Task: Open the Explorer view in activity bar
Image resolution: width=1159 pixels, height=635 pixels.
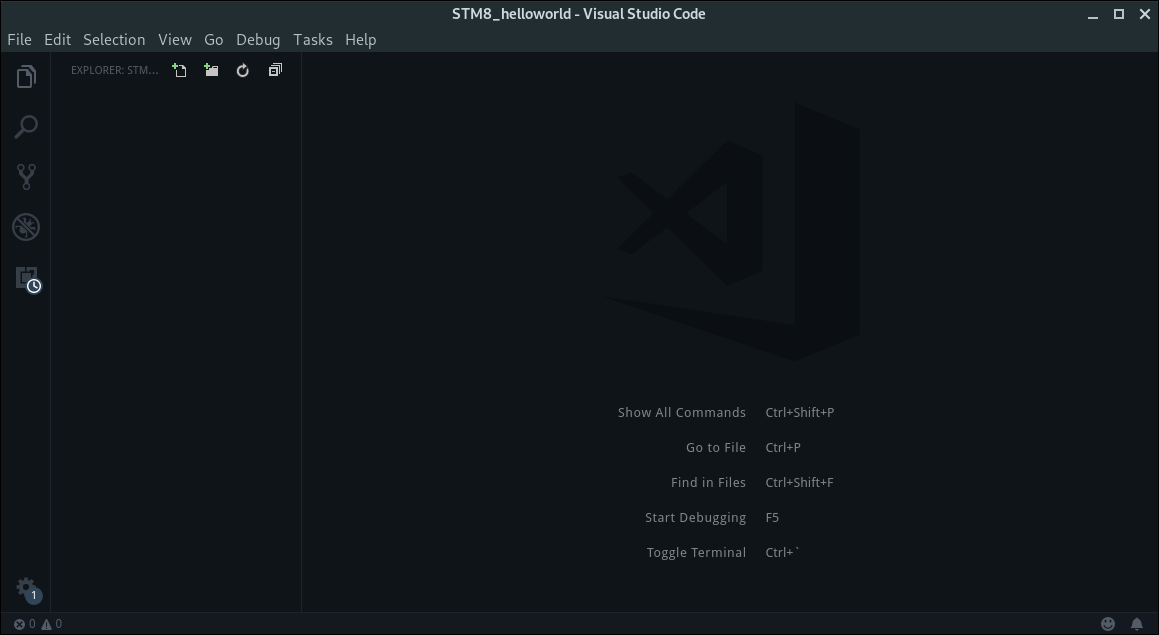Action: (26, 77)
